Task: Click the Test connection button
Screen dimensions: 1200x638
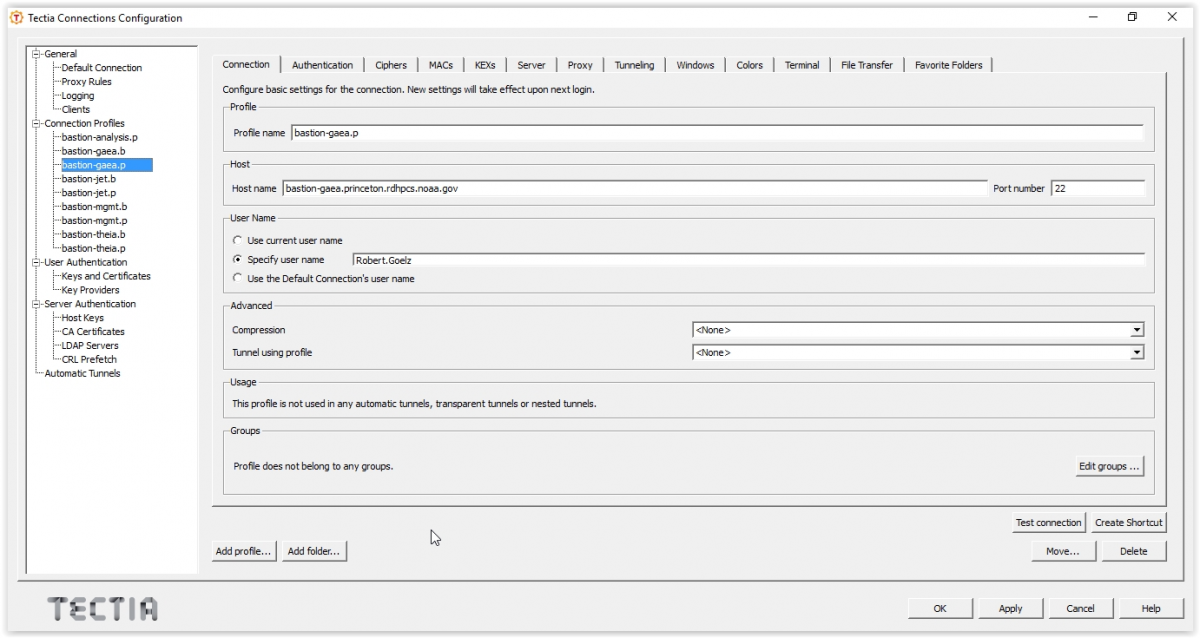Action: pos(1048,522)
